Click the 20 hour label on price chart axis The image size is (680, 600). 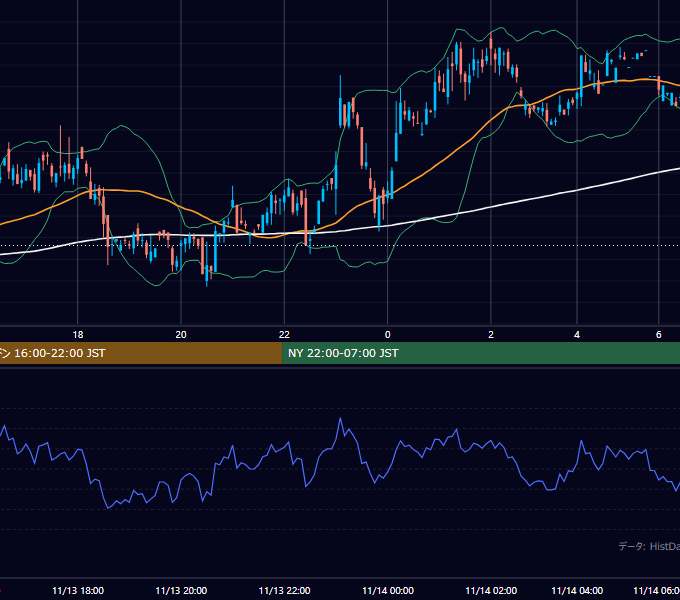(x=181, y=335)
